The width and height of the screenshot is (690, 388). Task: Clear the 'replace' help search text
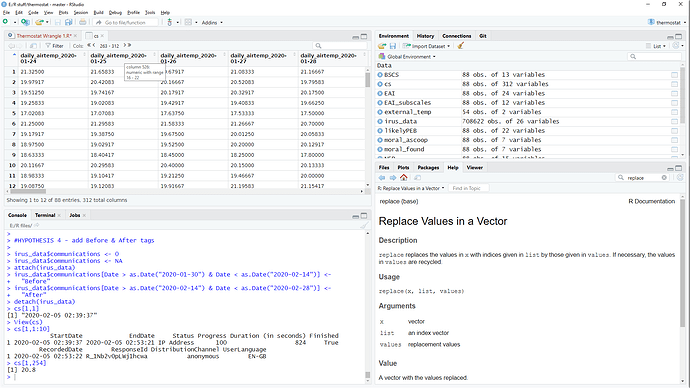pos(664,178)
